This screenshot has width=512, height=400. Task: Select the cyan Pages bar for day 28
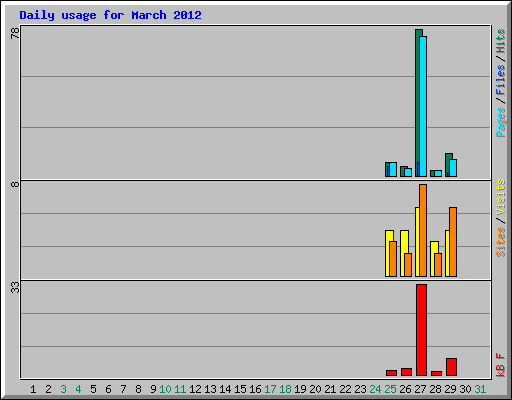[438, 174]
